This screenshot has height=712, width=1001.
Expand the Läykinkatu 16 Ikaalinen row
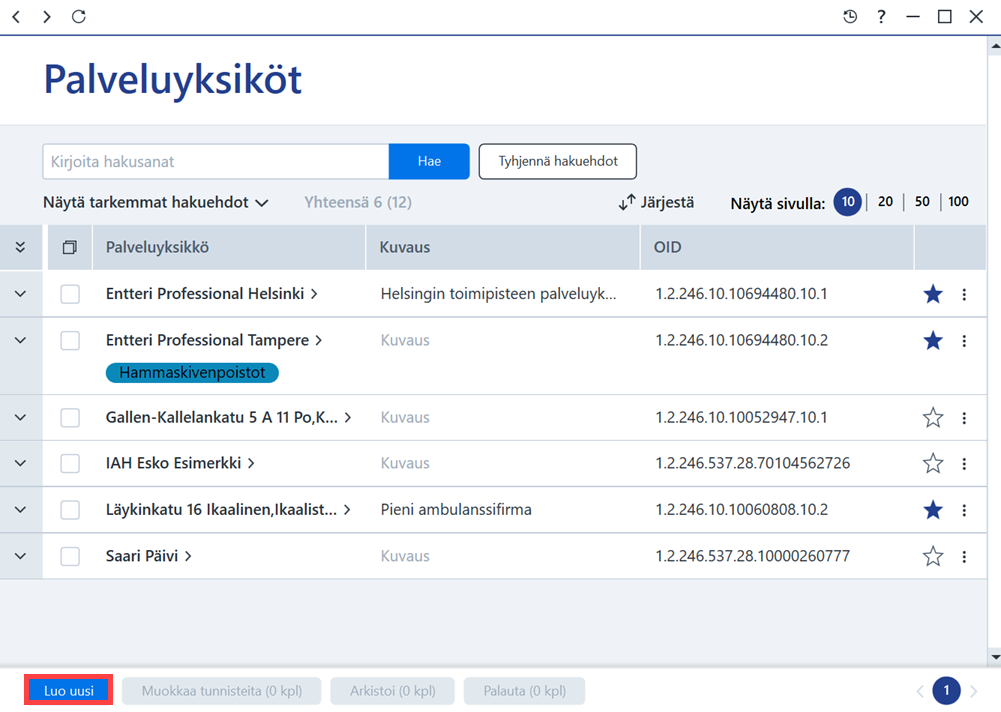(x=20, y=510)
